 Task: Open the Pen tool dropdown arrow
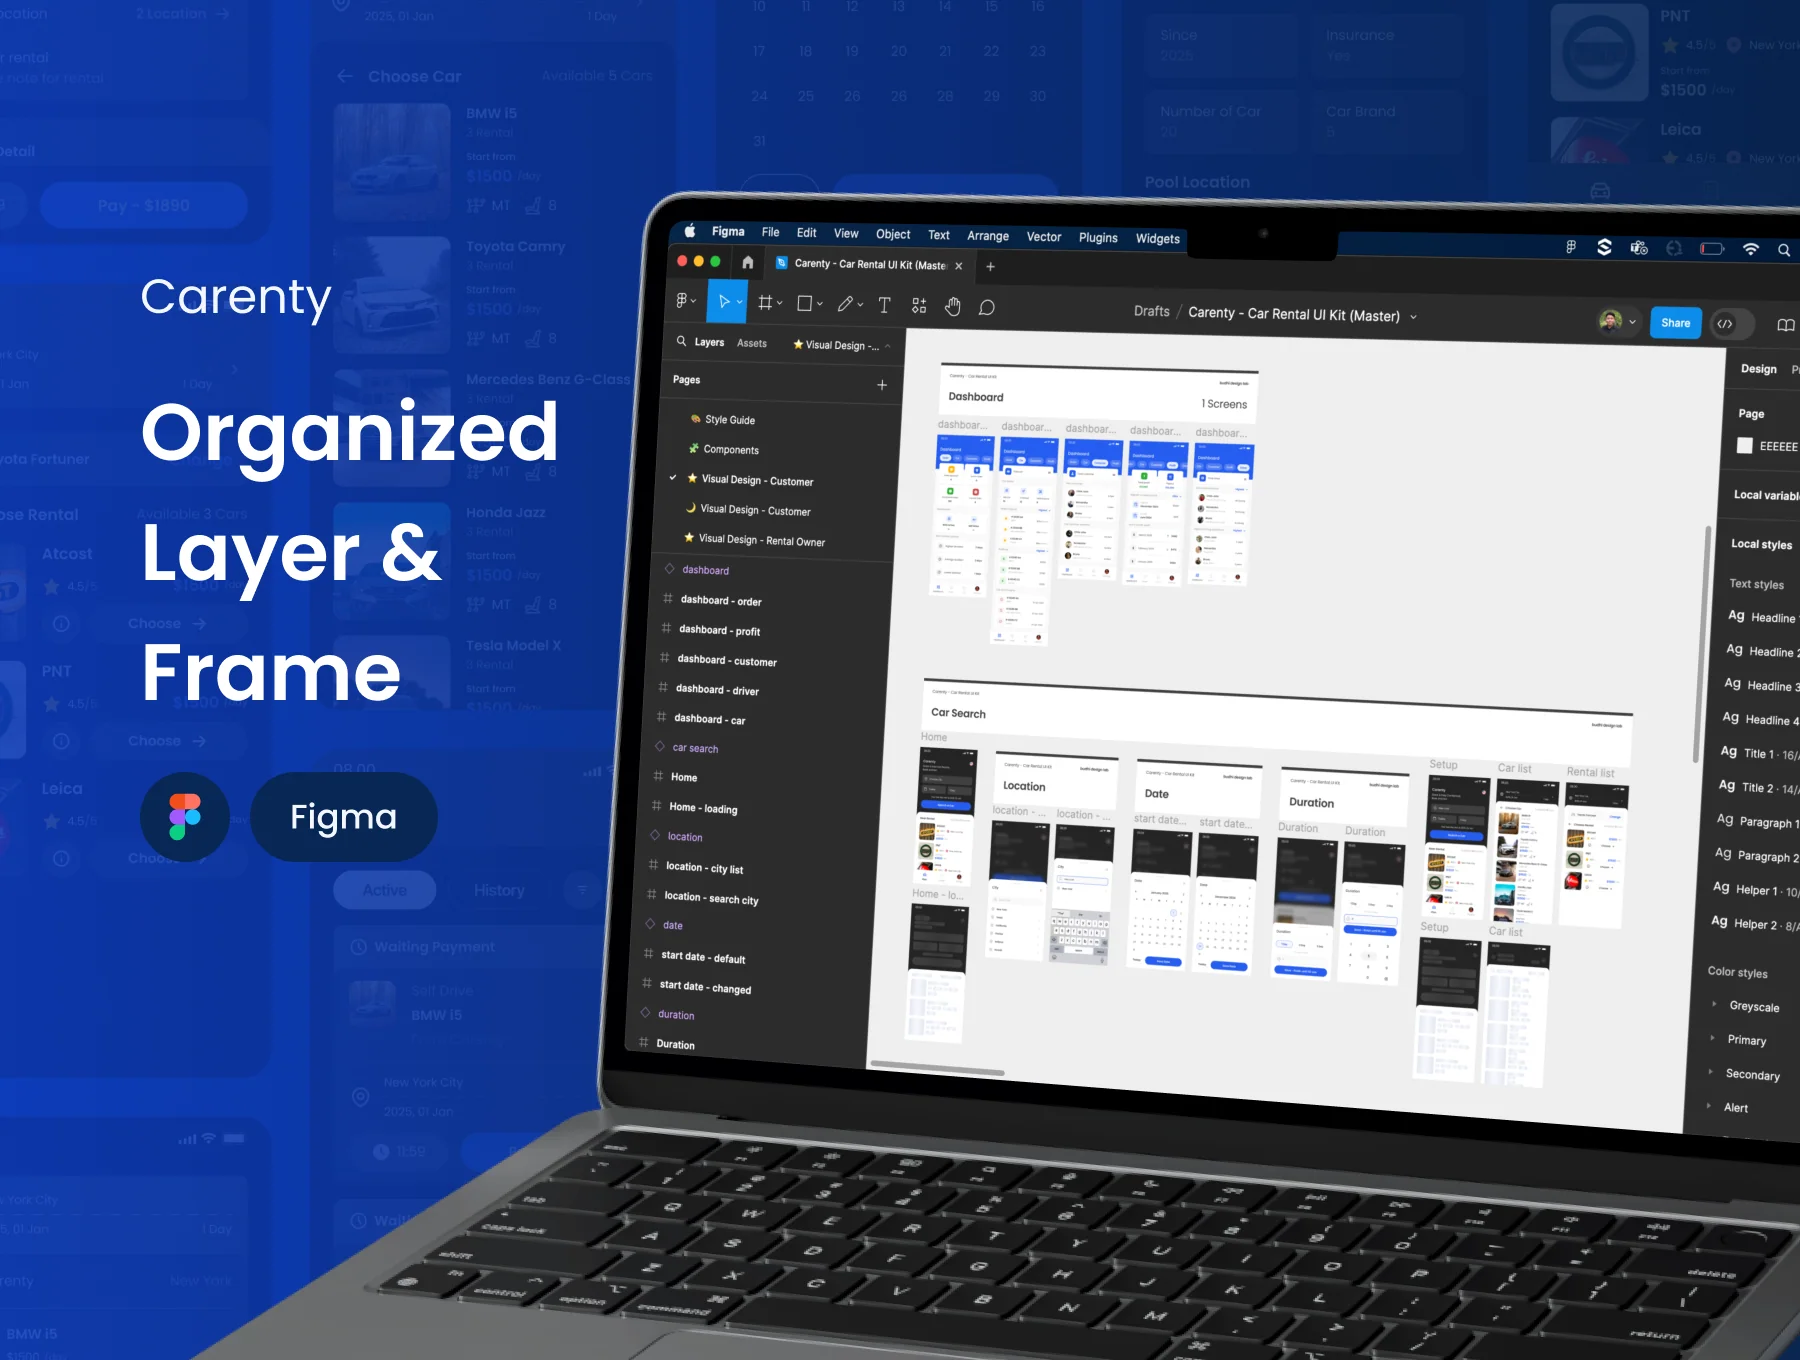[x=860, y=304]
